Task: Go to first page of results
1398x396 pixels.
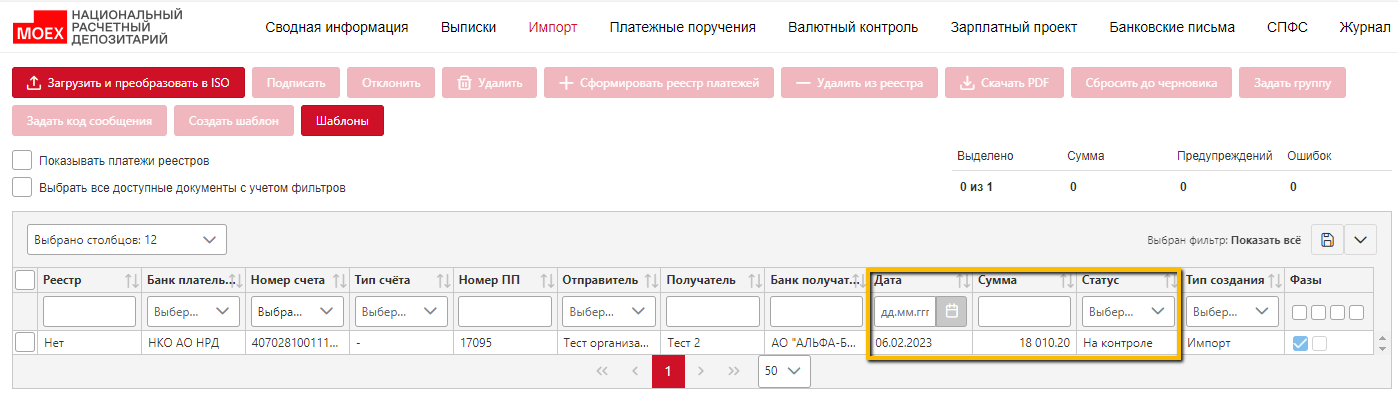Action: coord(602,371)
